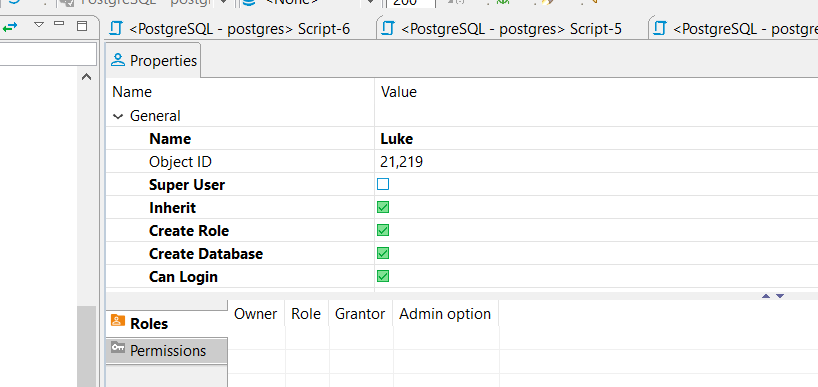Minimize the navigator panel

tap(59, 23)
